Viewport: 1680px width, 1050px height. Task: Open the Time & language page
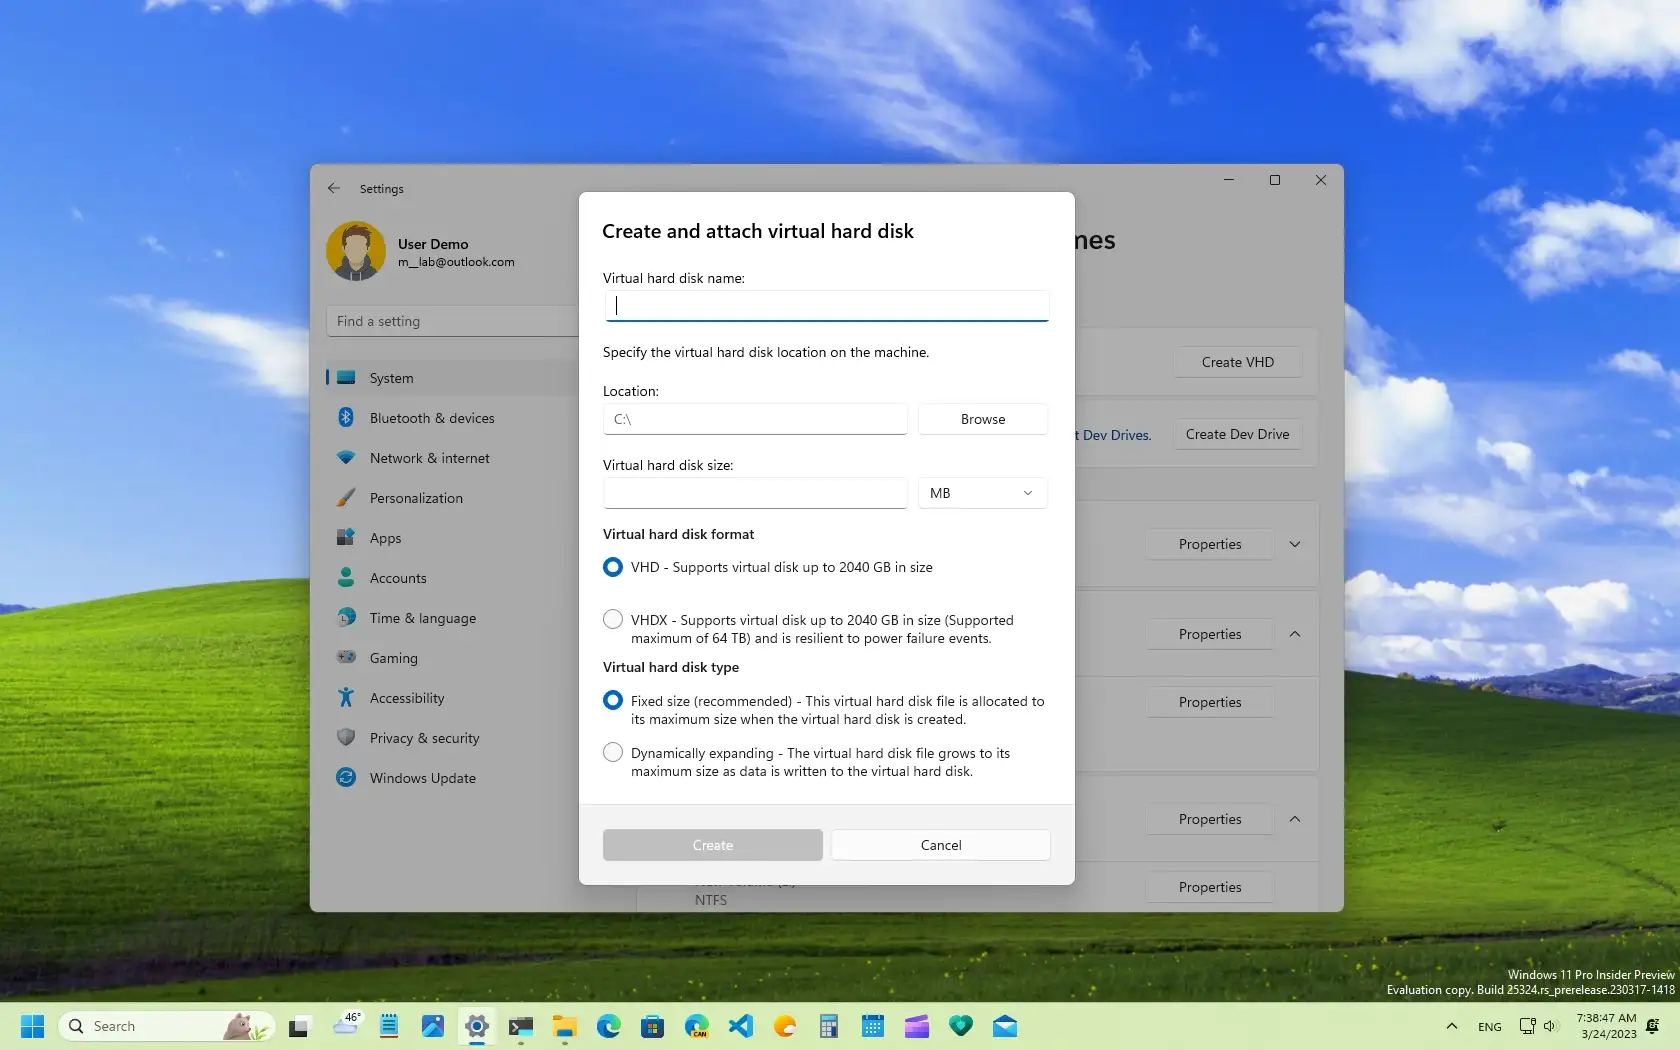(422, 618)
